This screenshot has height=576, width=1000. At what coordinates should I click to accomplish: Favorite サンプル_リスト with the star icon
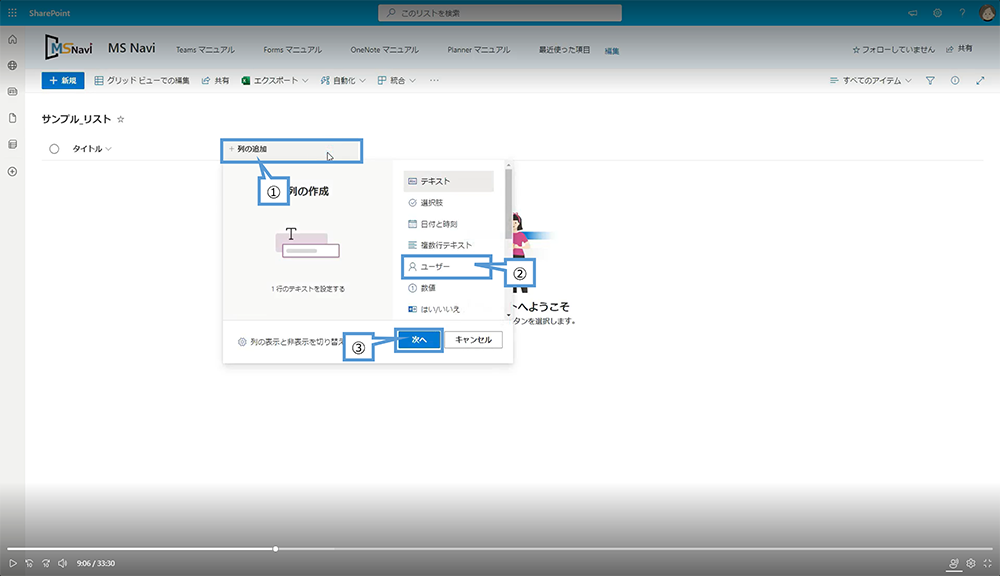(x=121, y=119)
